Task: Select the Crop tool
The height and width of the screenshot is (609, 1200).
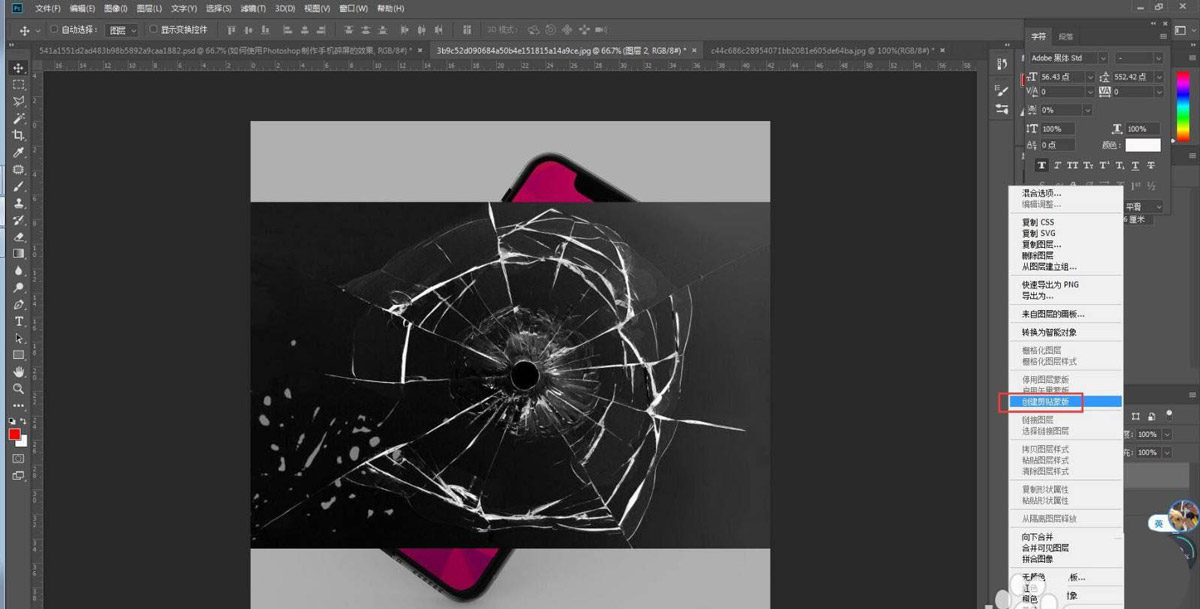Action: [x=18, y=135]
